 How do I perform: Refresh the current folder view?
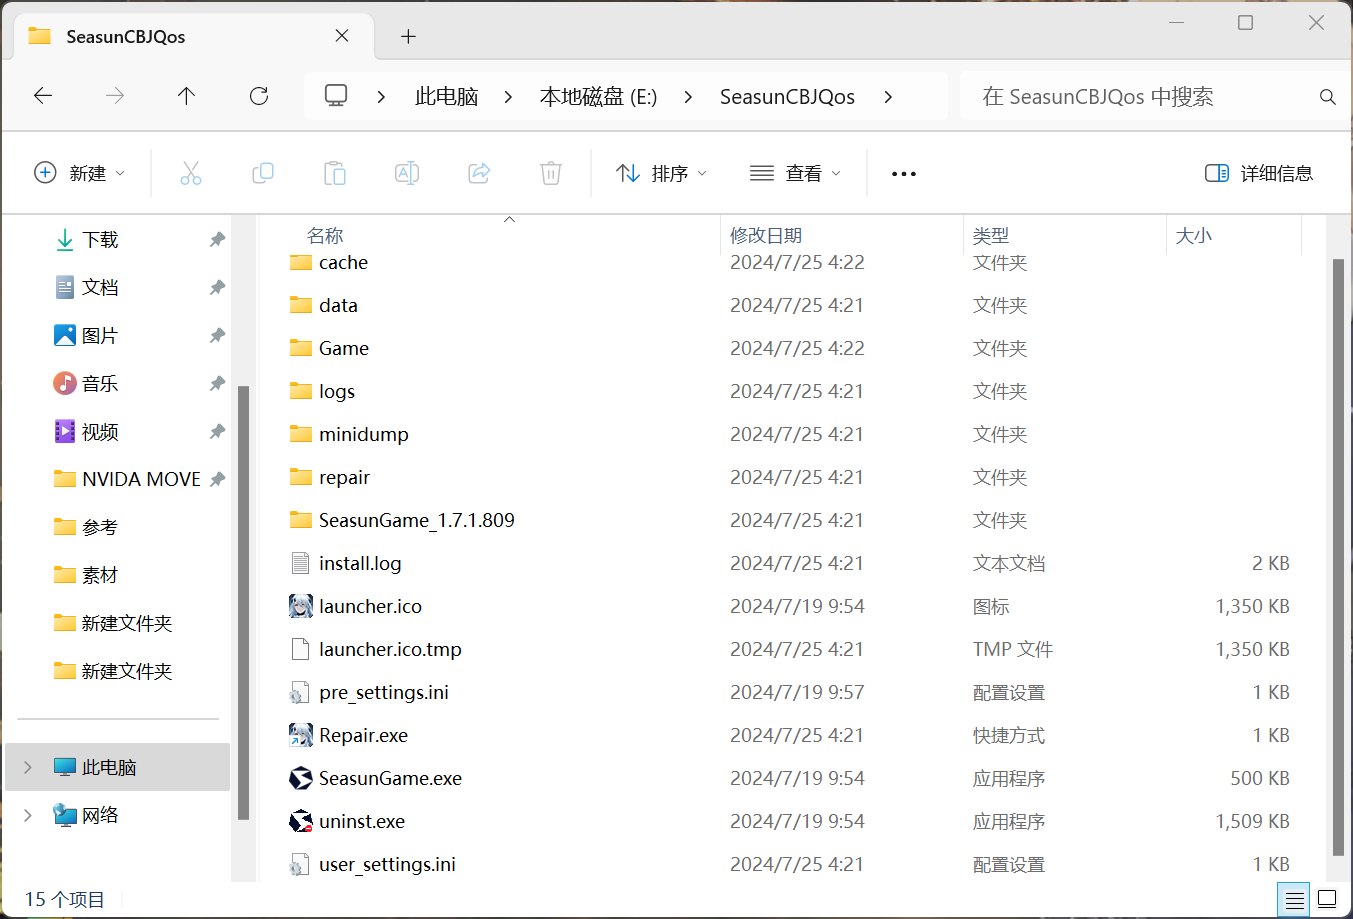(259, 96)
